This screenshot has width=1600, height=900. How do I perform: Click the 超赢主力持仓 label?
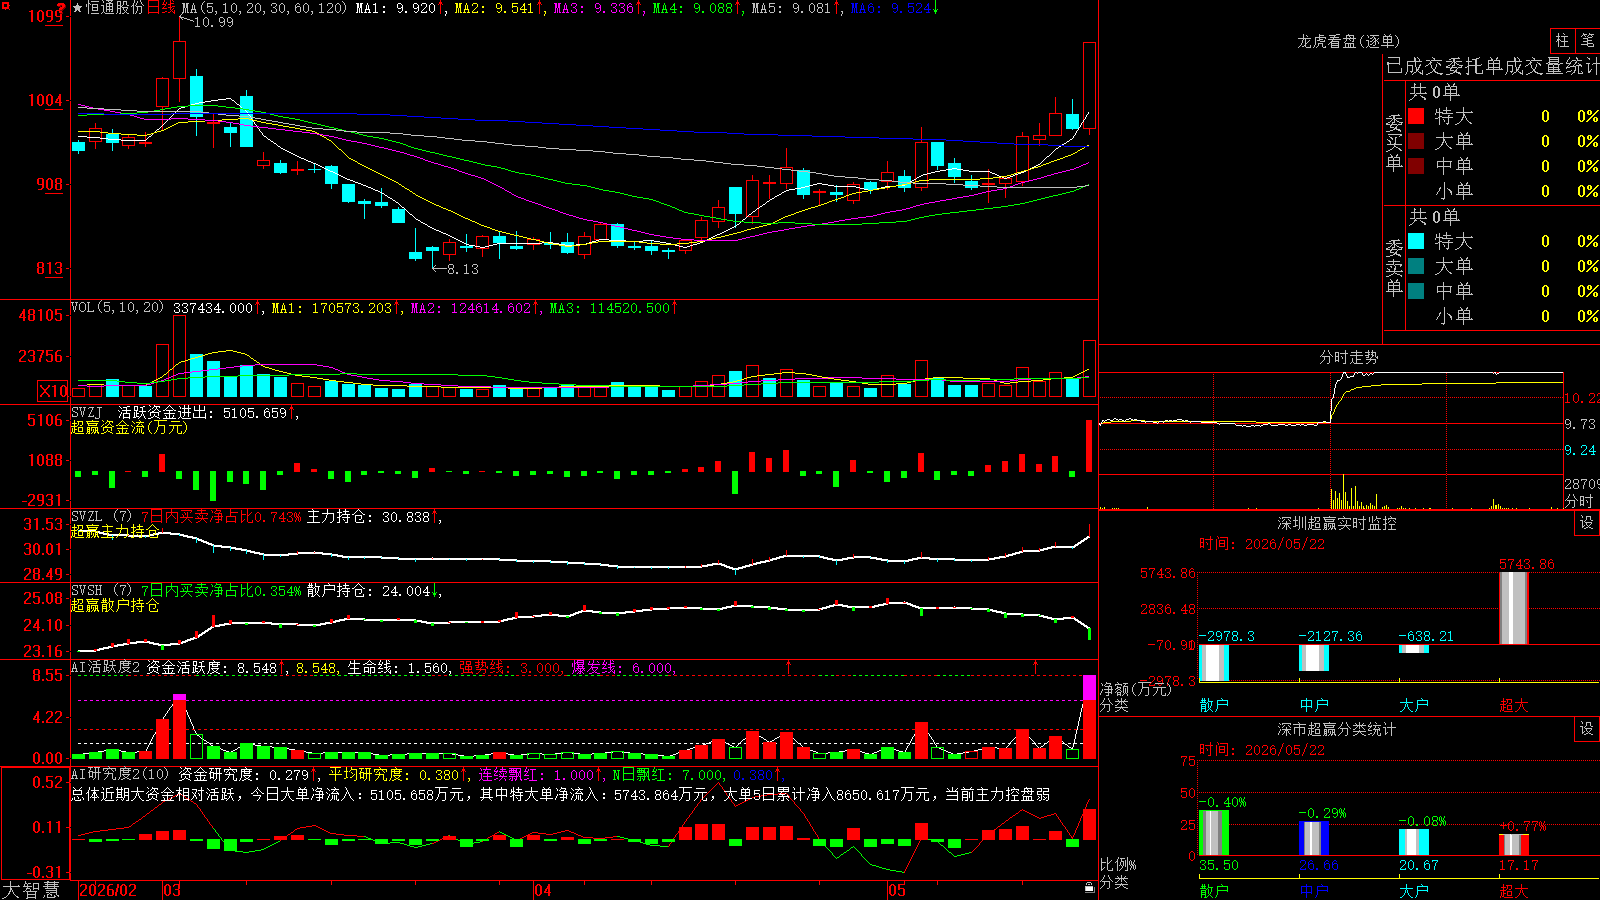tap(115, 531)
